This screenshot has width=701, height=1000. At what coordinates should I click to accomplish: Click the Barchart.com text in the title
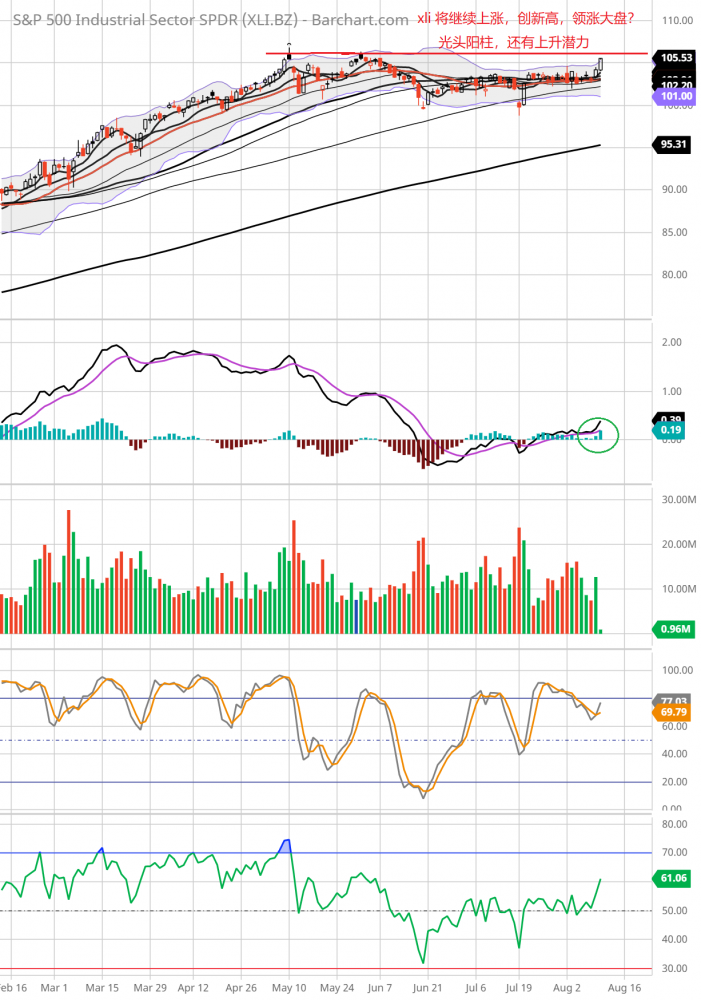[x=372, y=19]
